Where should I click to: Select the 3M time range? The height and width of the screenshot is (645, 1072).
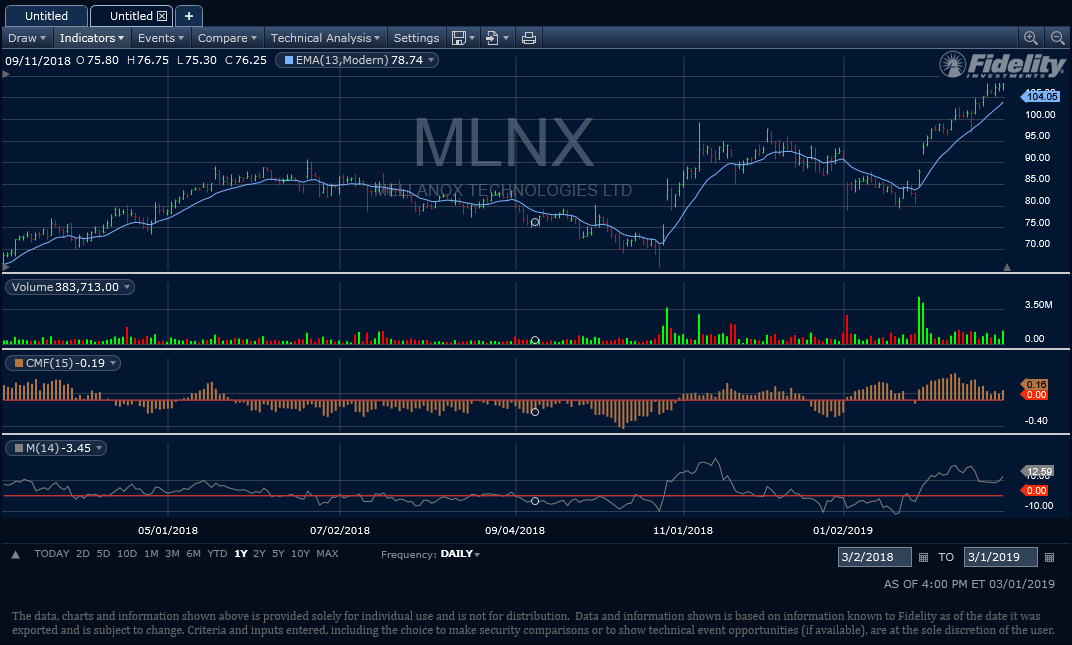point(172,554)
